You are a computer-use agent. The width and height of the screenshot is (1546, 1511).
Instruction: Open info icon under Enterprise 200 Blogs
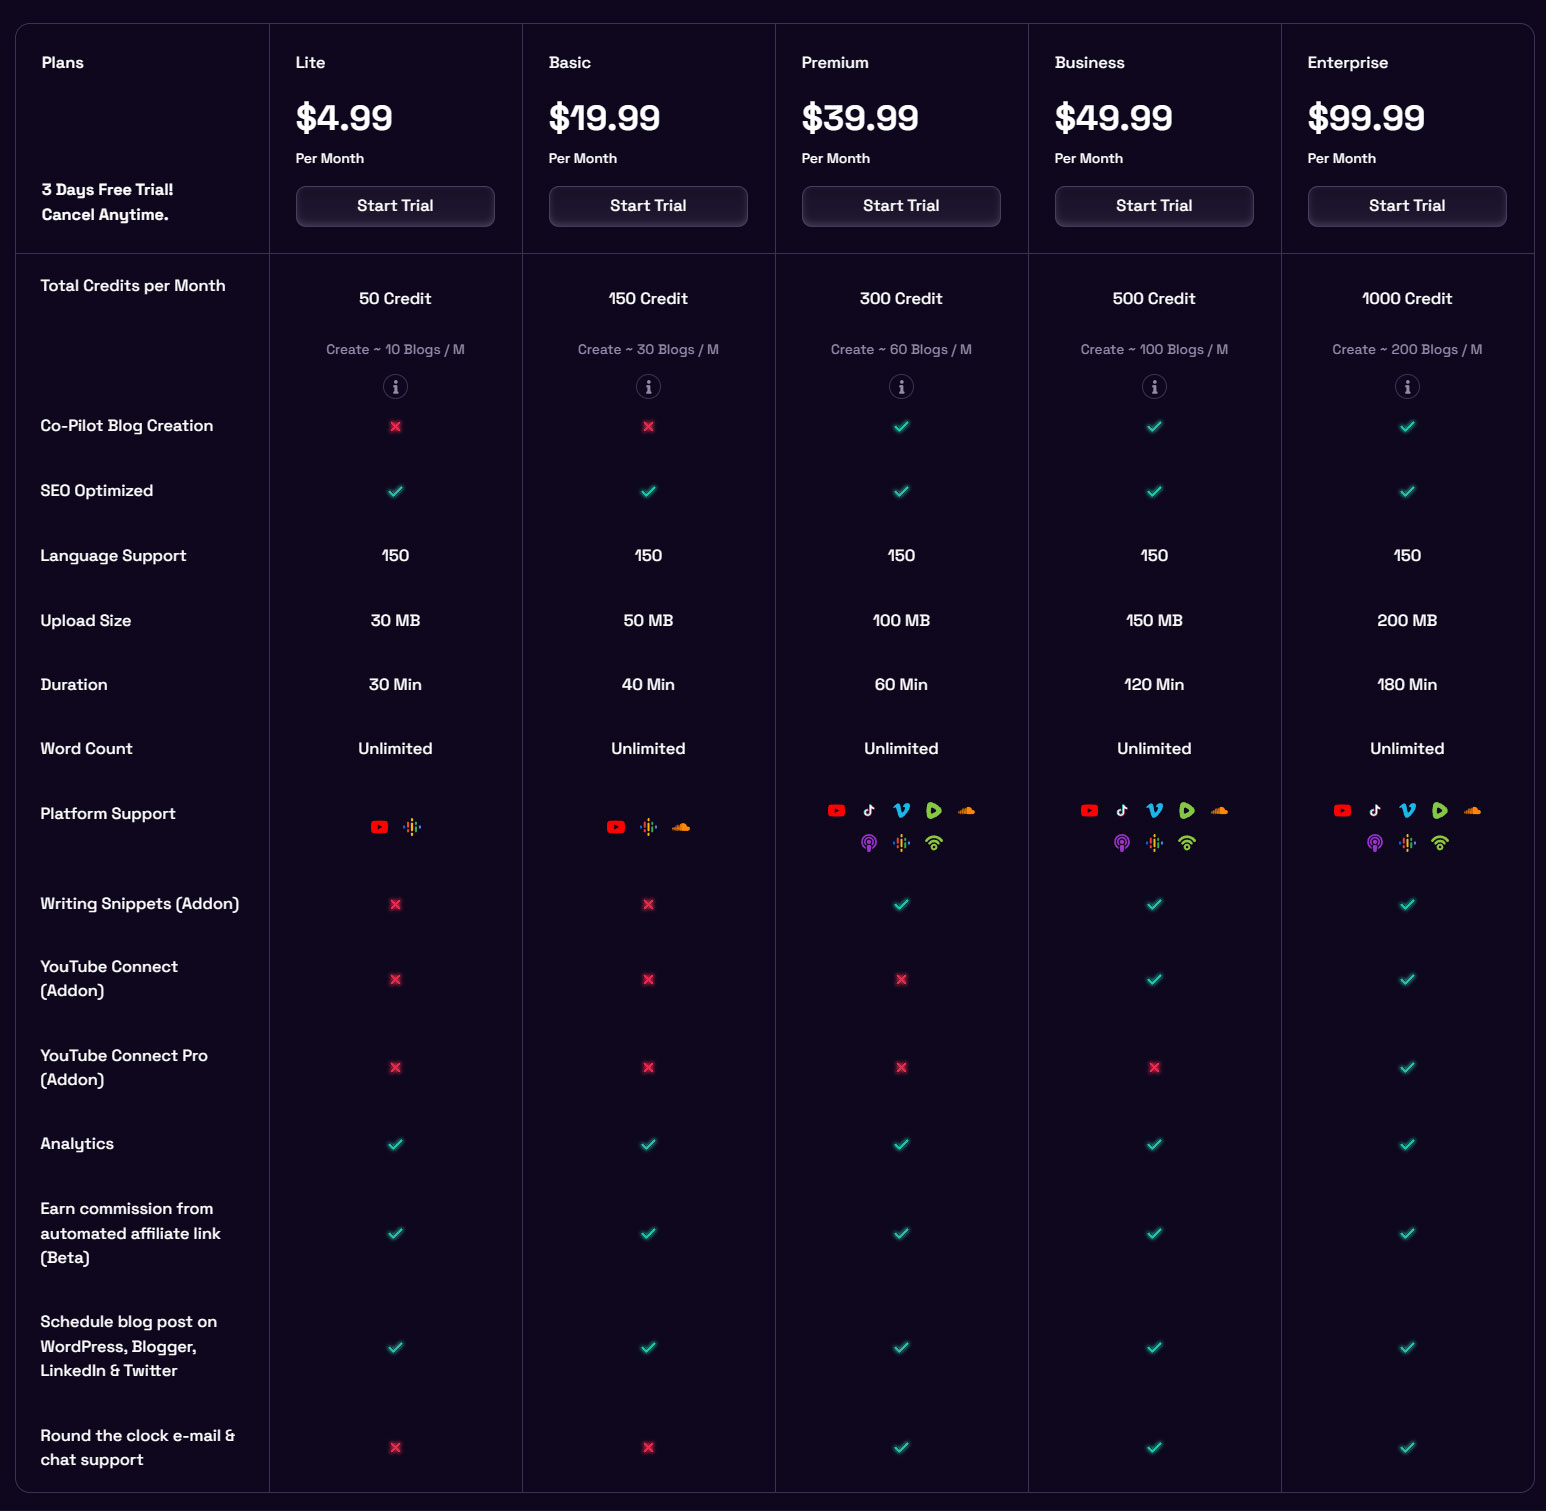click(x=1407, y=387)
